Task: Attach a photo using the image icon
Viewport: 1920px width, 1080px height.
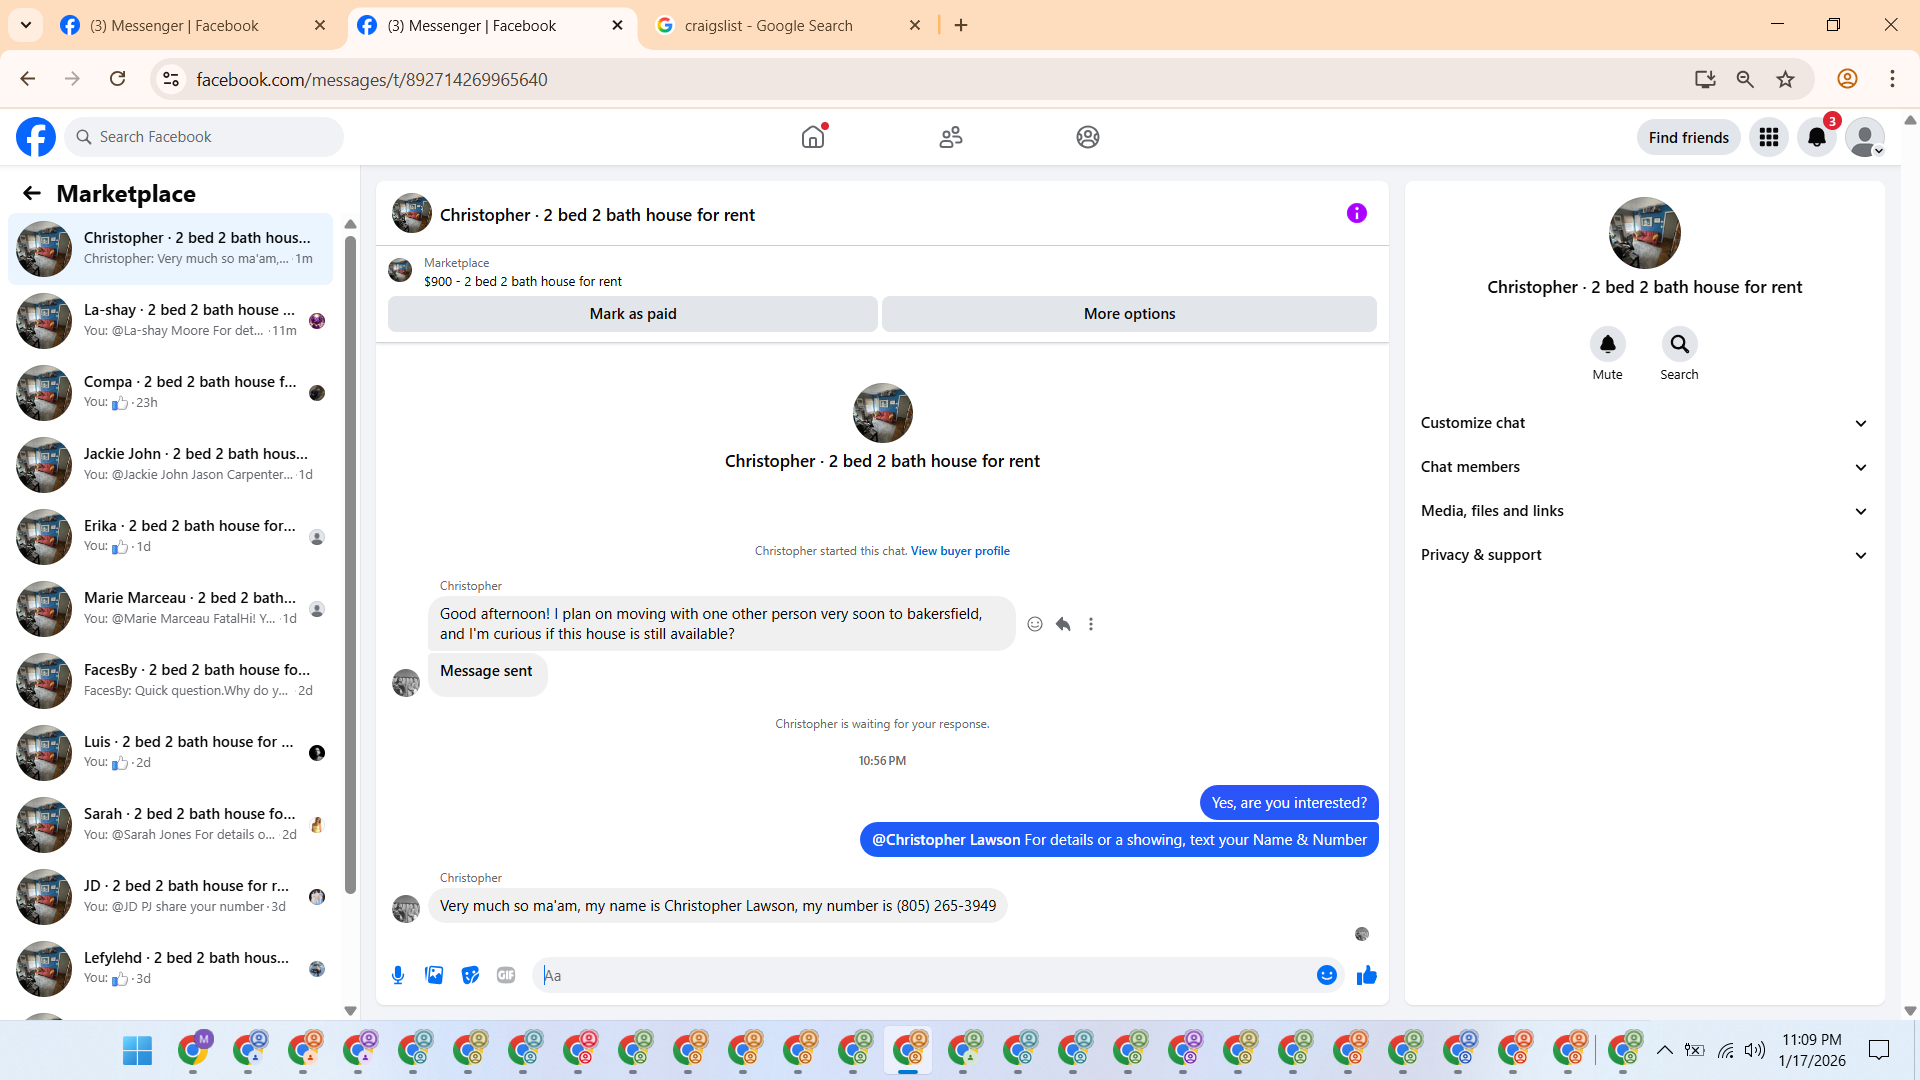Action: coord(434,975)
